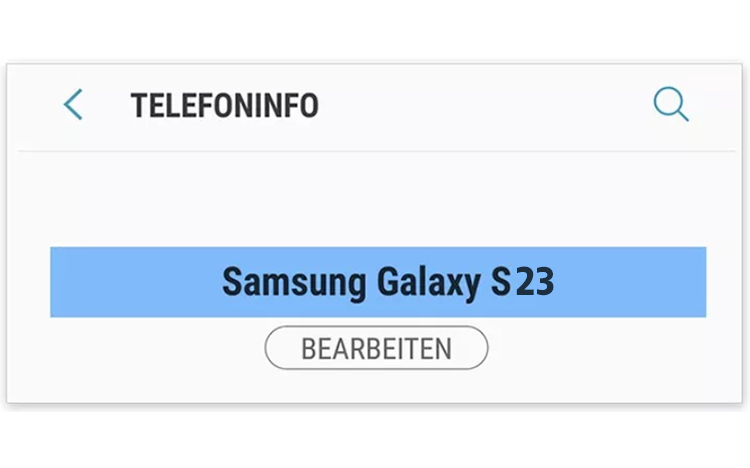Click the teal search magnifier
The image size is (750, 468).
coord(670,104)
